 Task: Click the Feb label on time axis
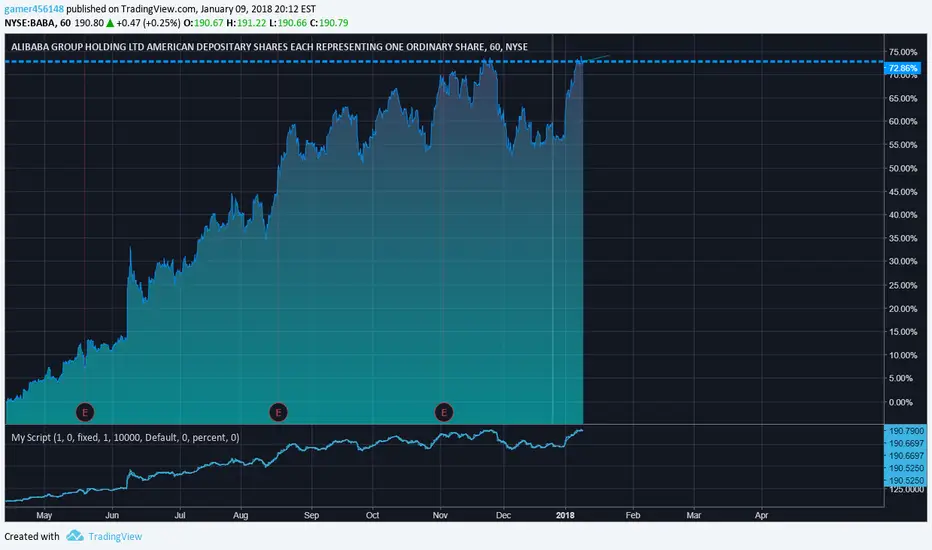633,515
